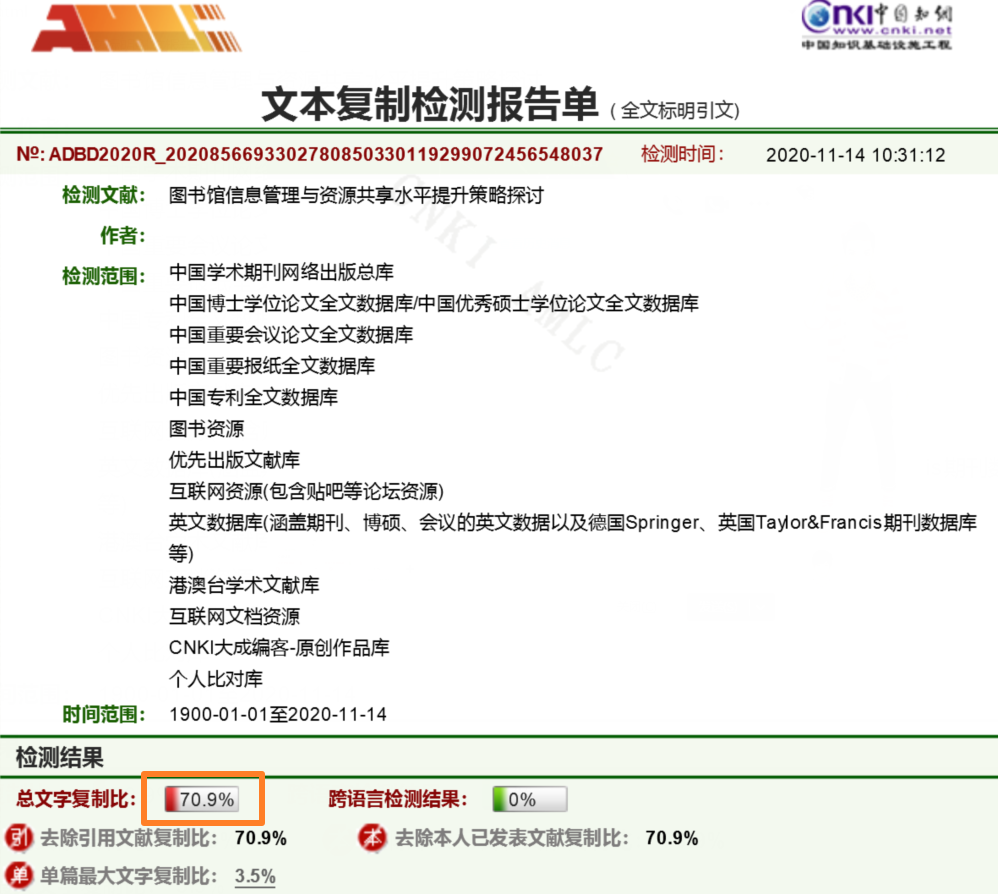Click 个人比对库 entry

[x=216, y=679]
